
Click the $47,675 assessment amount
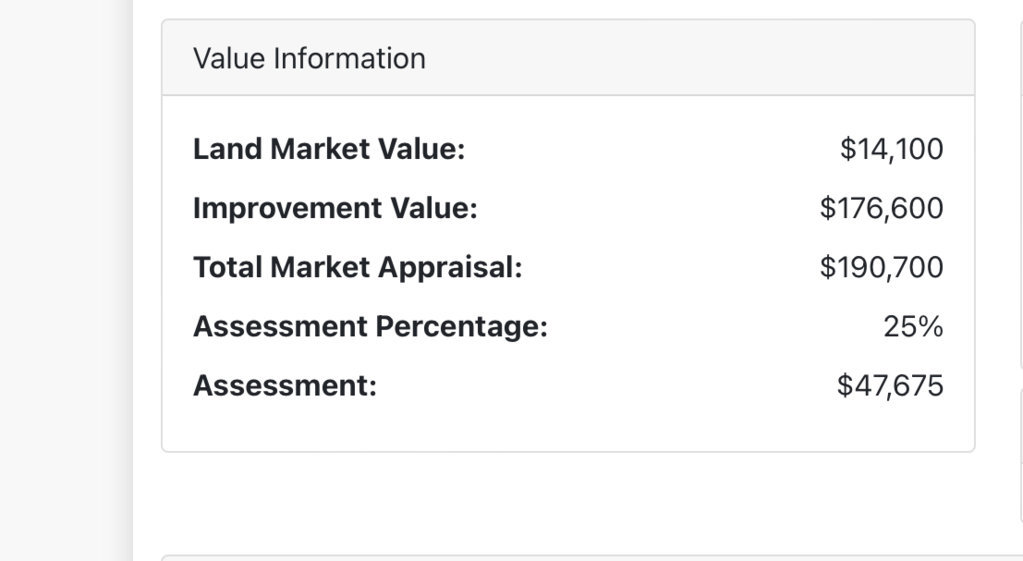[890, 386]
